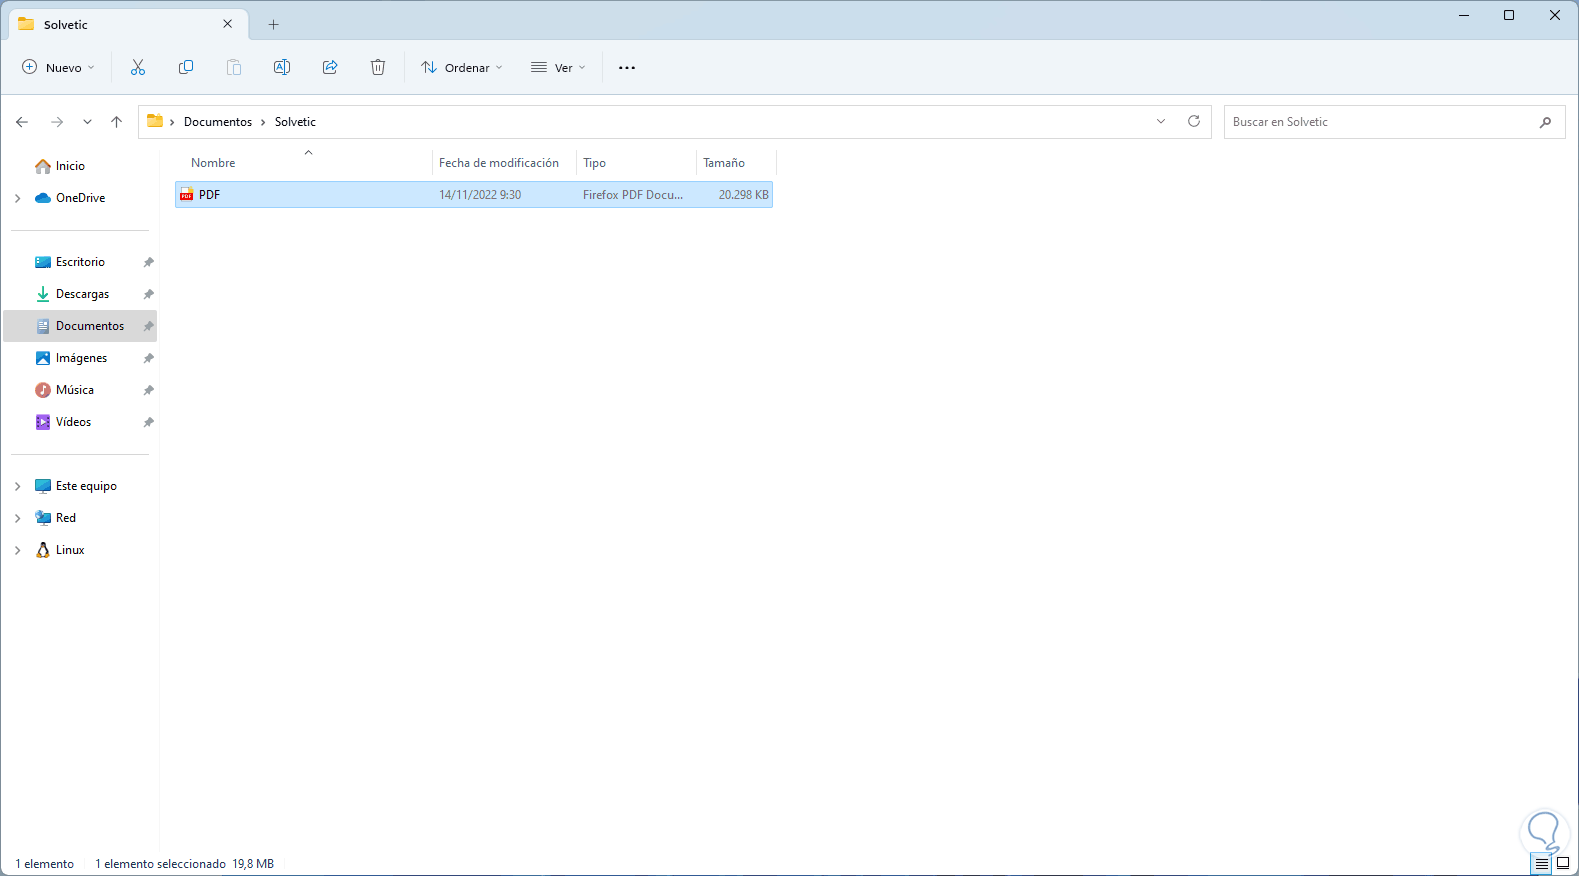The width and height of the screenshot is (1579, 876).
Task: Go forward with the right arrow
Action: (57, 122)
